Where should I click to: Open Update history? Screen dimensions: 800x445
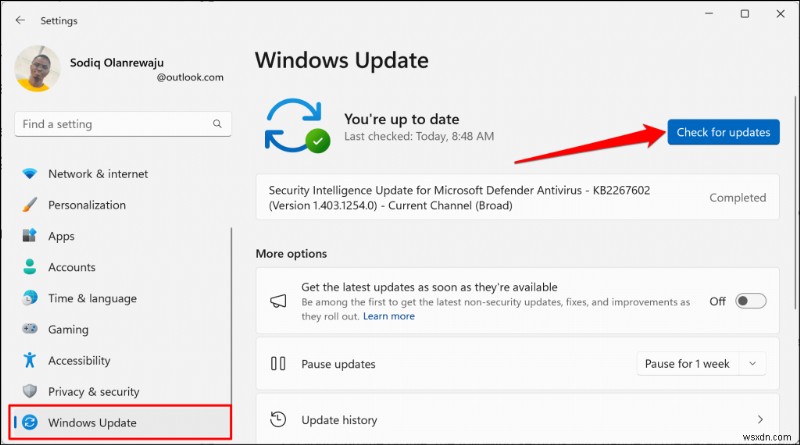click(x=517, y=419)
